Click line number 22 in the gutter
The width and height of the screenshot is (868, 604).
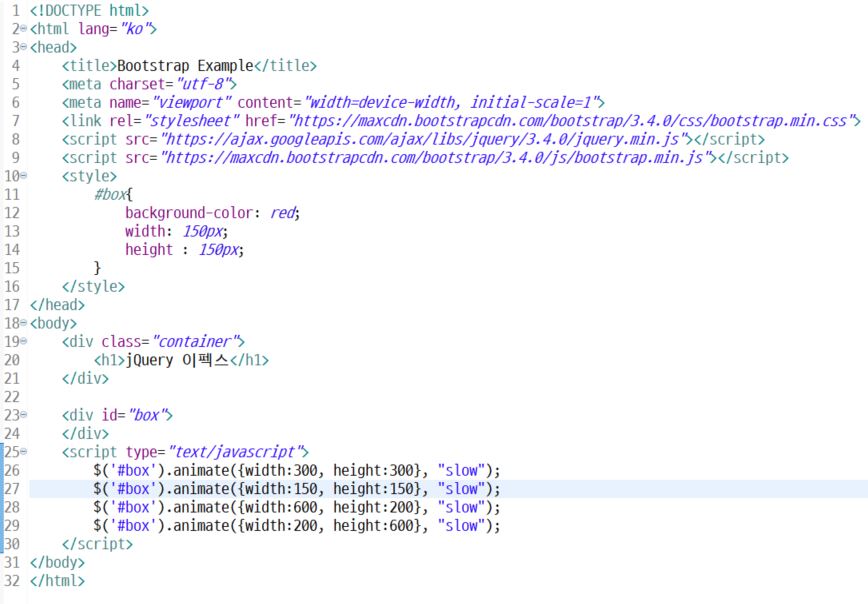(12, 396)
